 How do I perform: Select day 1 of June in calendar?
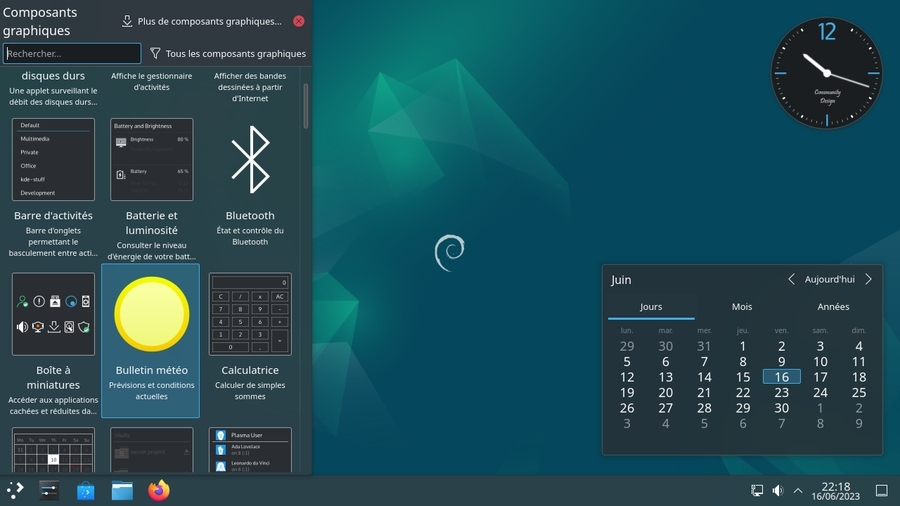click(x=743, y=346)
